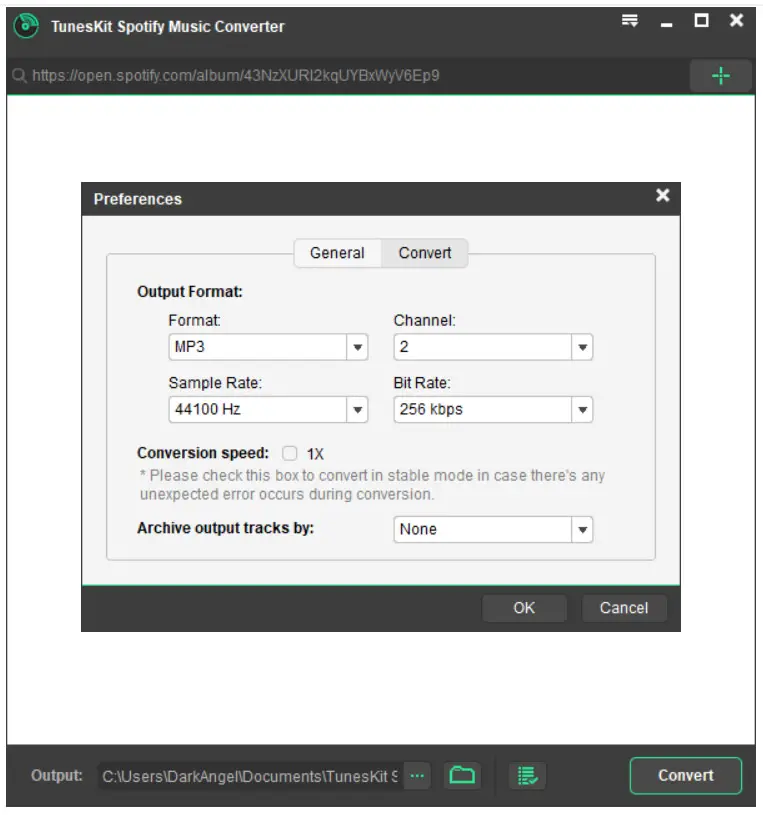
Task: Click the Conversion speed label
Action: (x=203, y=453)
